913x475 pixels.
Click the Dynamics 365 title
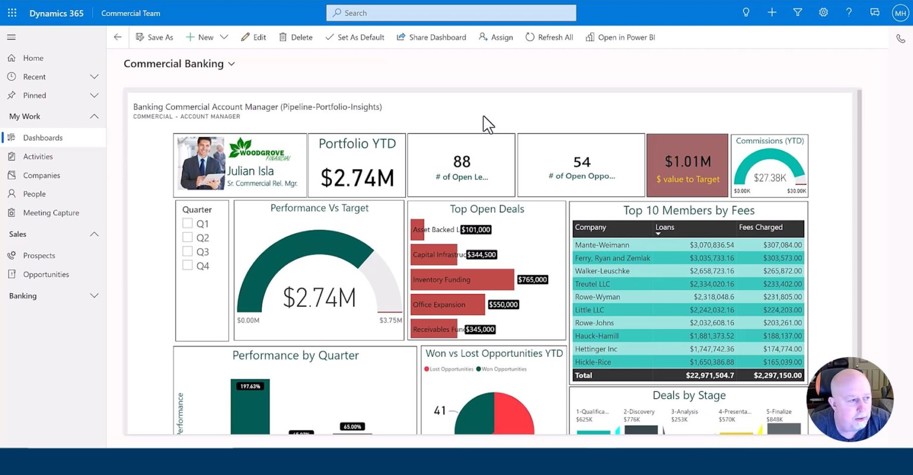pos(56,13)
